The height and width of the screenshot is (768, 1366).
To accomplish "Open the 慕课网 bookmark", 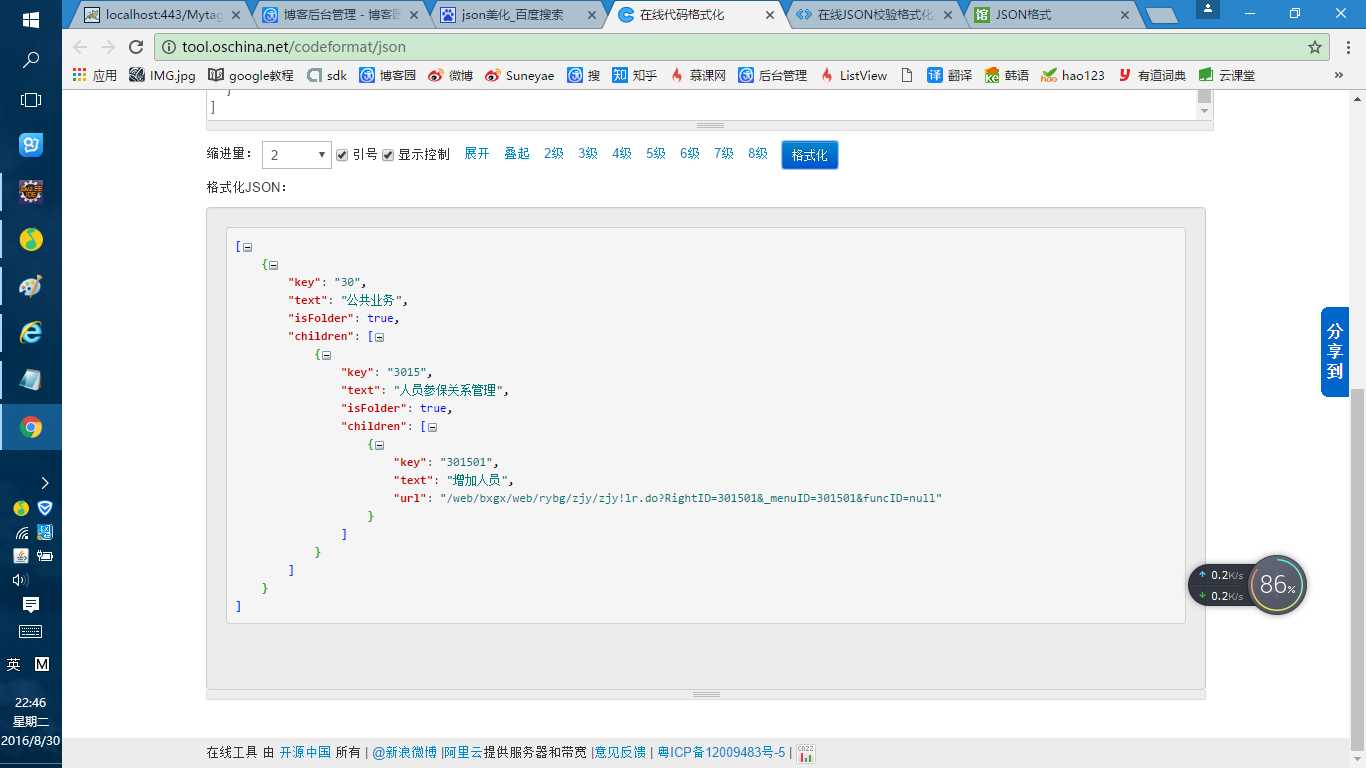I will (x=698, y=75).
